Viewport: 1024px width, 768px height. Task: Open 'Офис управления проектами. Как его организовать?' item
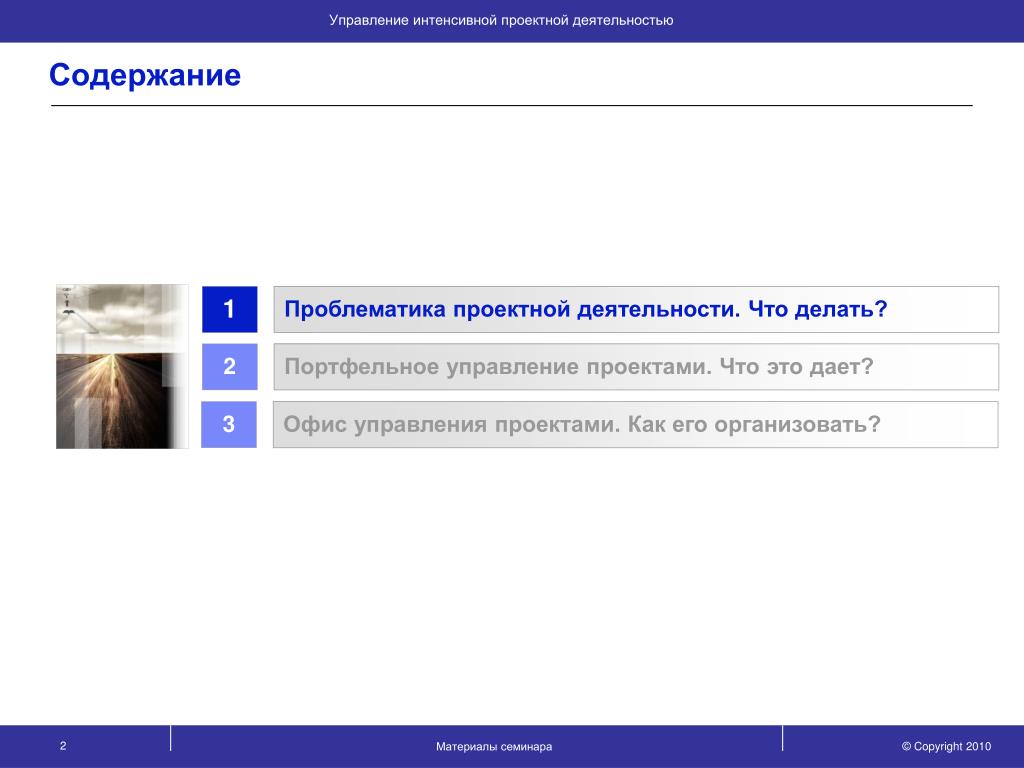(635, 424)
